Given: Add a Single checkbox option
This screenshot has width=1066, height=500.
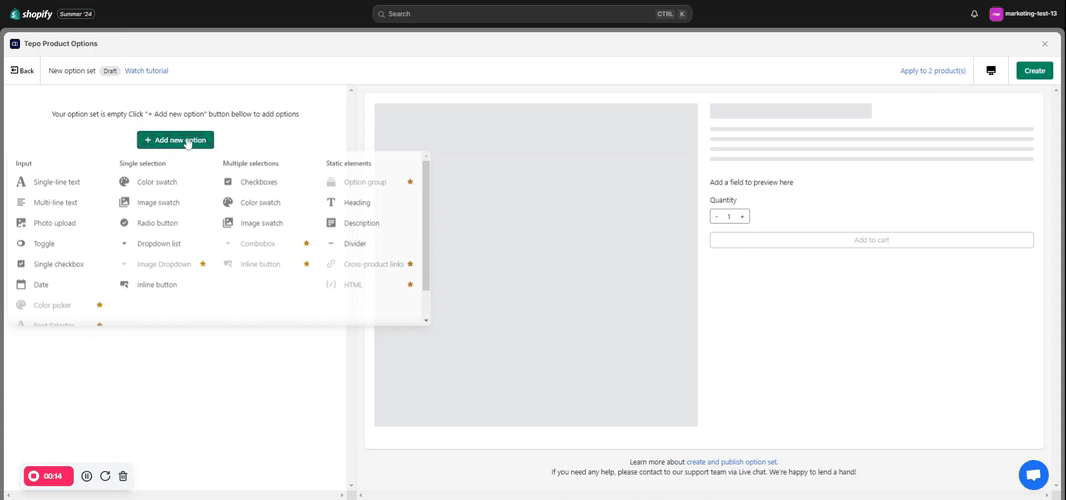Looking at the screenshot, I should tap(49, 264).
